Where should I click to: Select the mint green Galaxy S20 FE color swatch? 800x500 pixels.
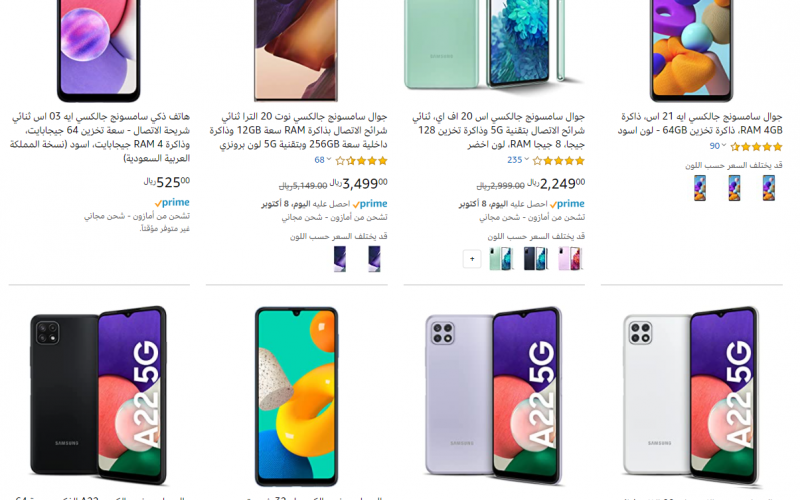click(x=501, y=259)
